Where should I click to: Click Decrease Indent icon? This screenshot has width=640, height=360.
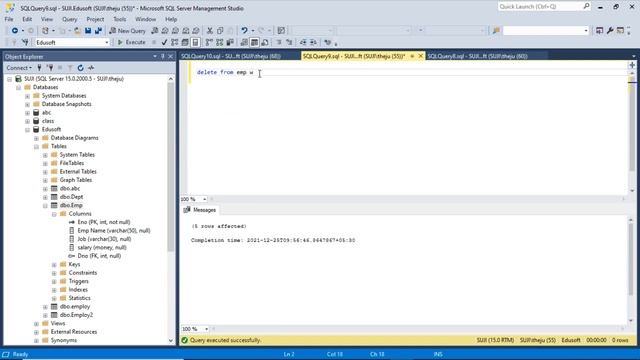point(303,42)
